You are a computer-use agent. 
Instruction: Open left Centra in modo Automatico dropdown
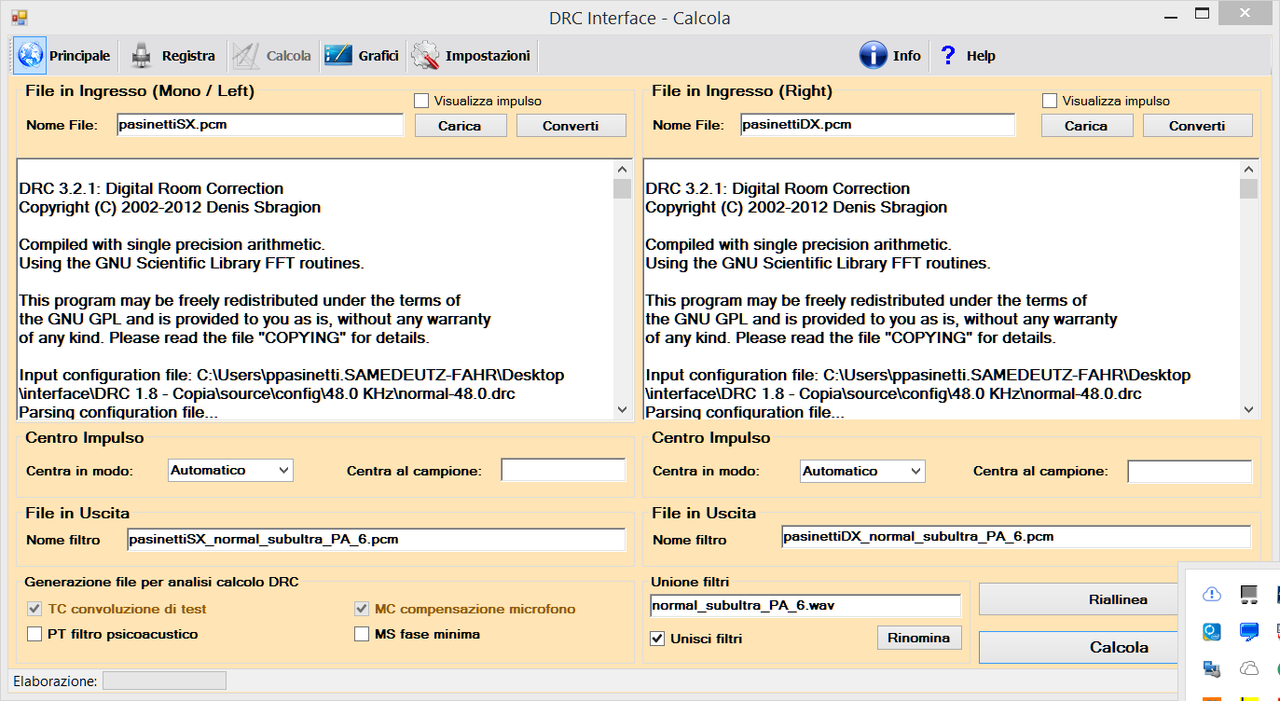[230, 470]
